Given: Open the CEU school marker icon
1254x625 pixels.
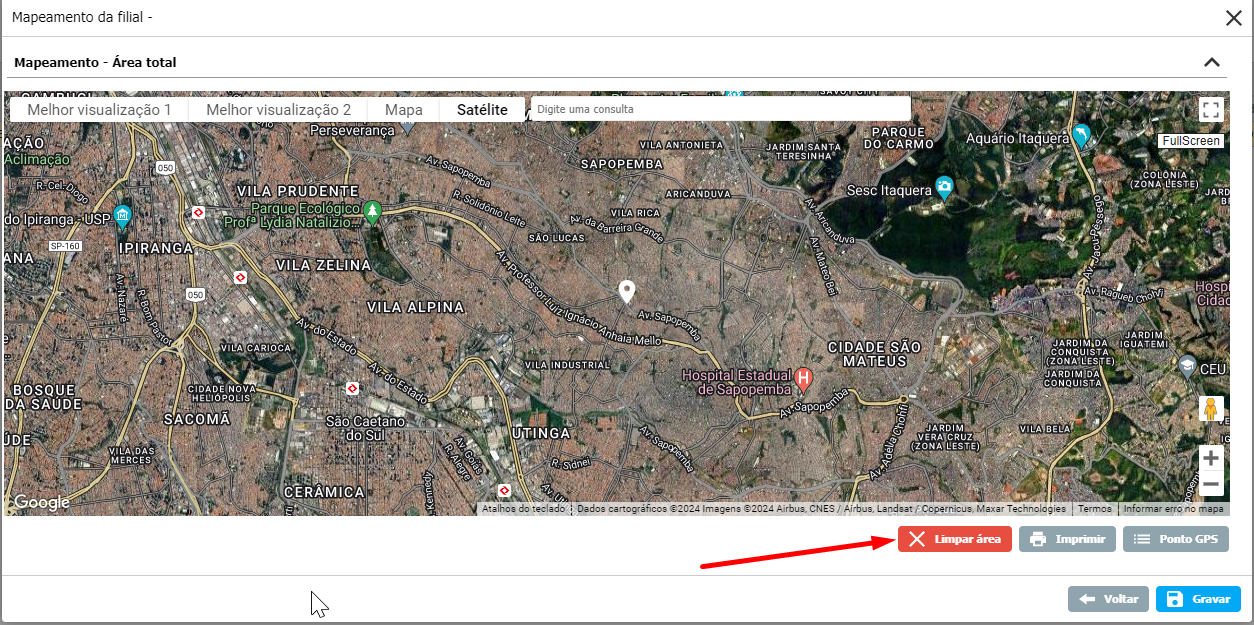Looking at the screenshot, I should click(x=1187, y=366).
